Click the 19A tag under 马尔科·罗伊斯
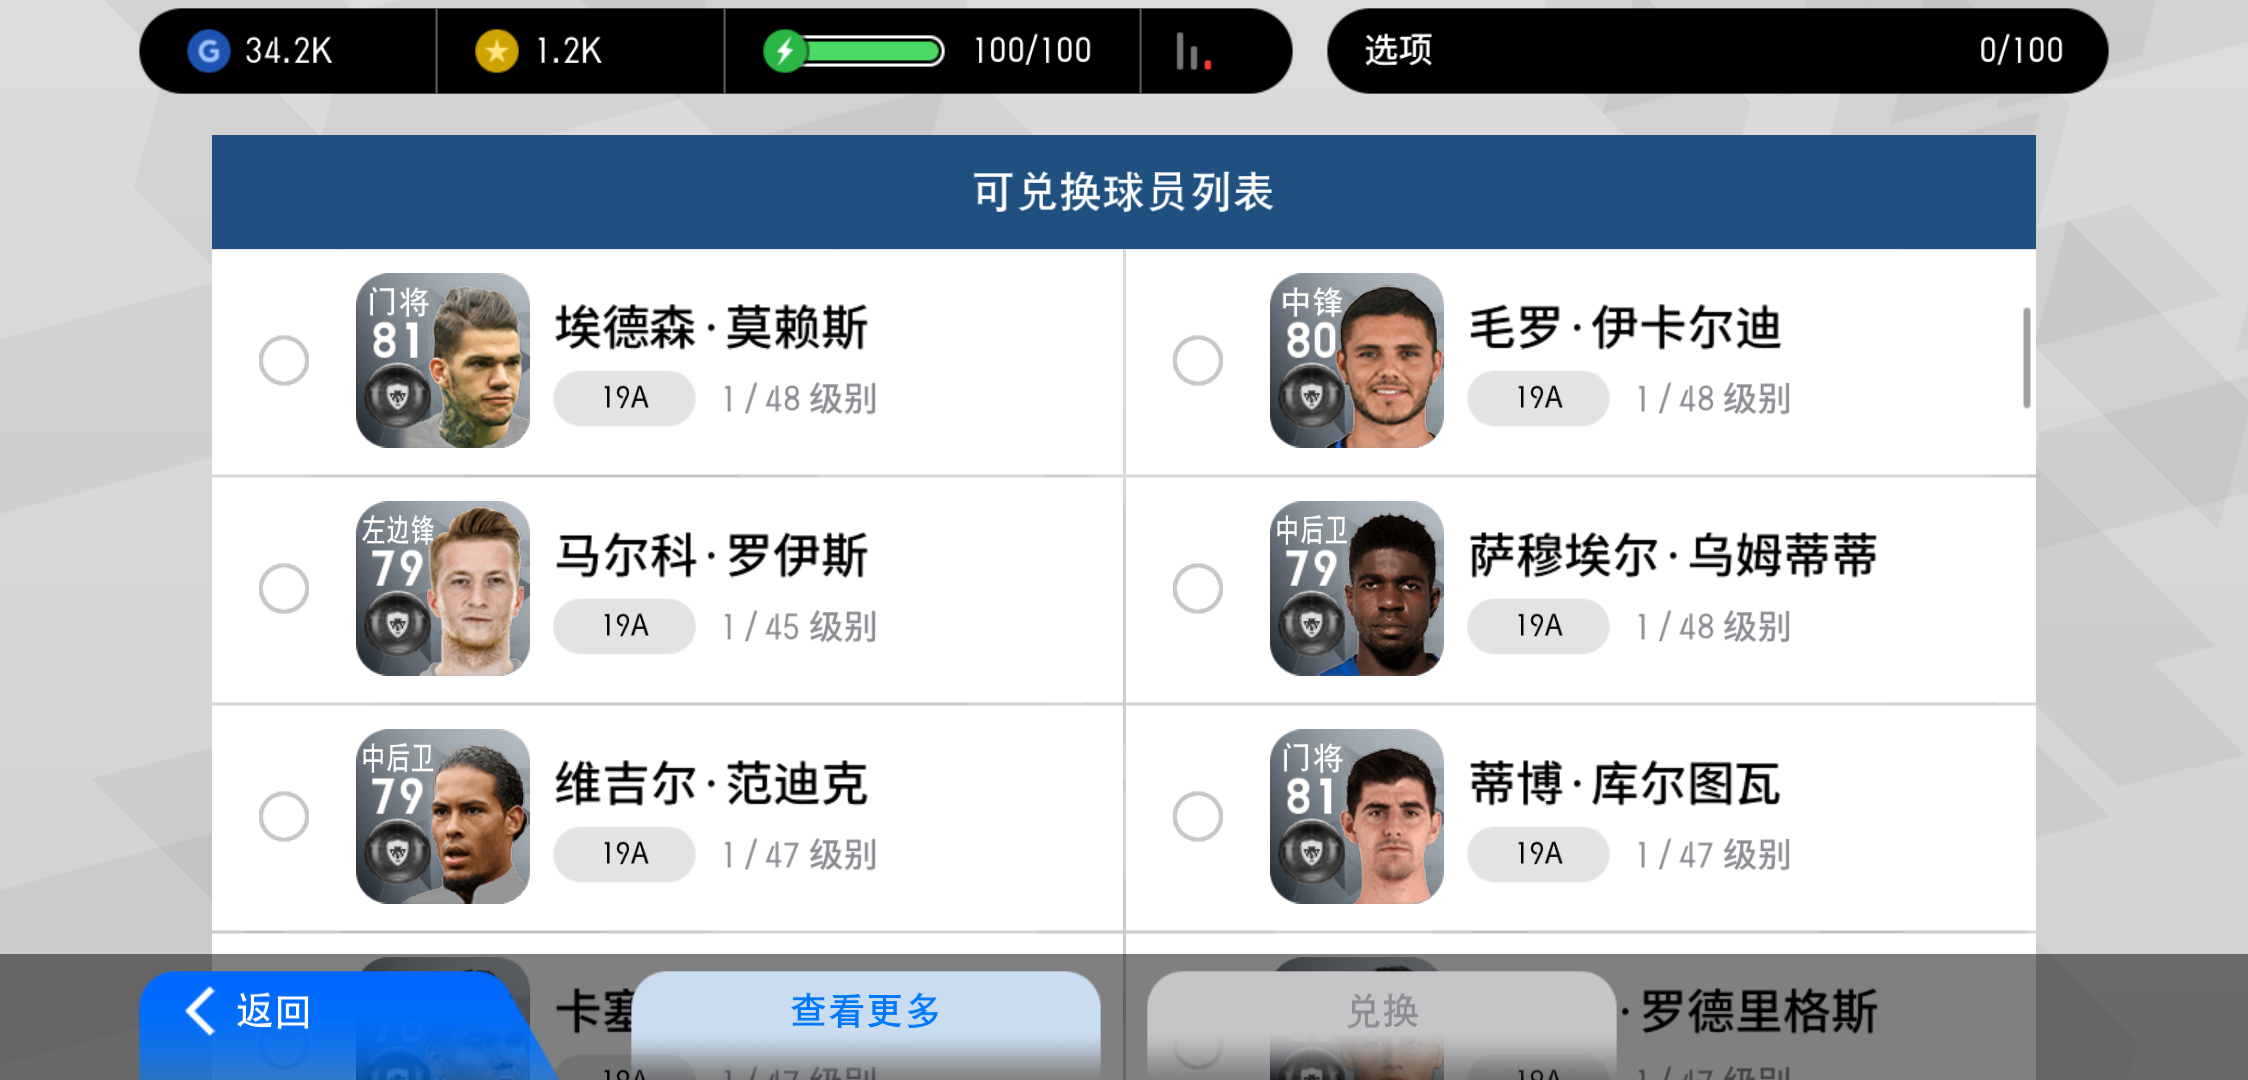This screenshot has height=1080, width=2248. (x=625, y=626)
